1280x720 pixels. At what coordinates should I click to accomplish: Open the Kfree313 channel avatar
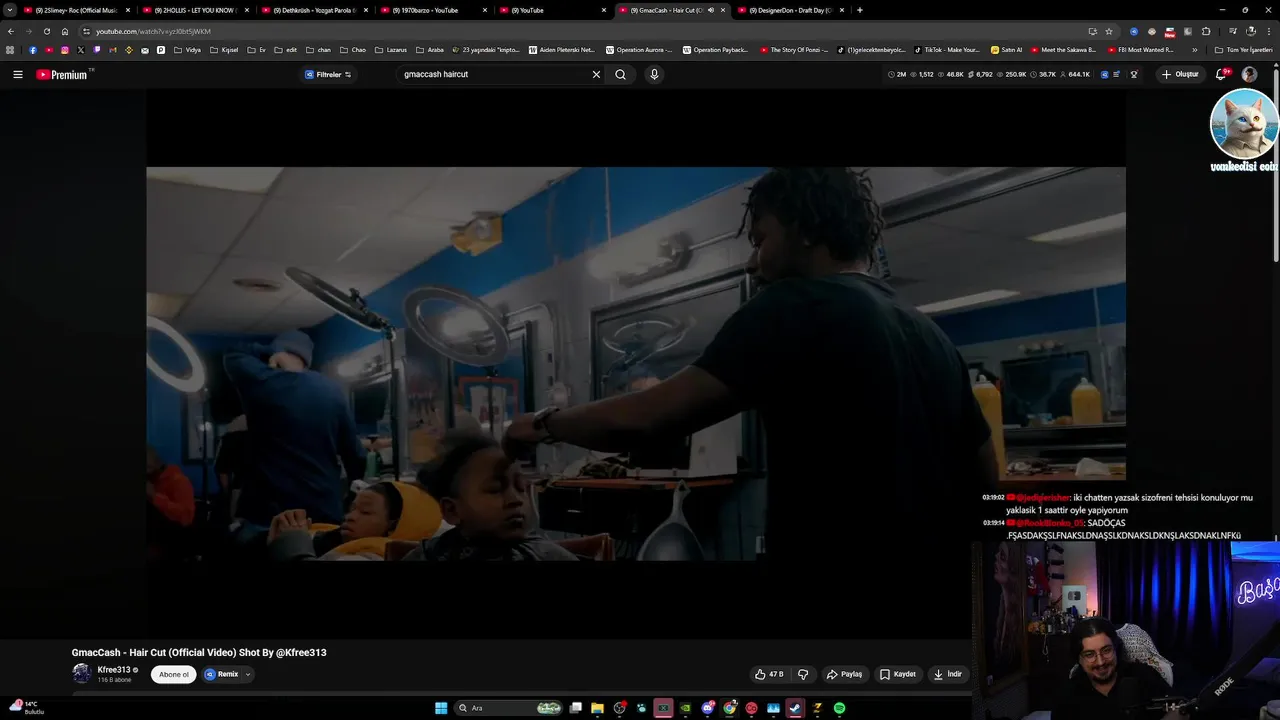(81, 674)
